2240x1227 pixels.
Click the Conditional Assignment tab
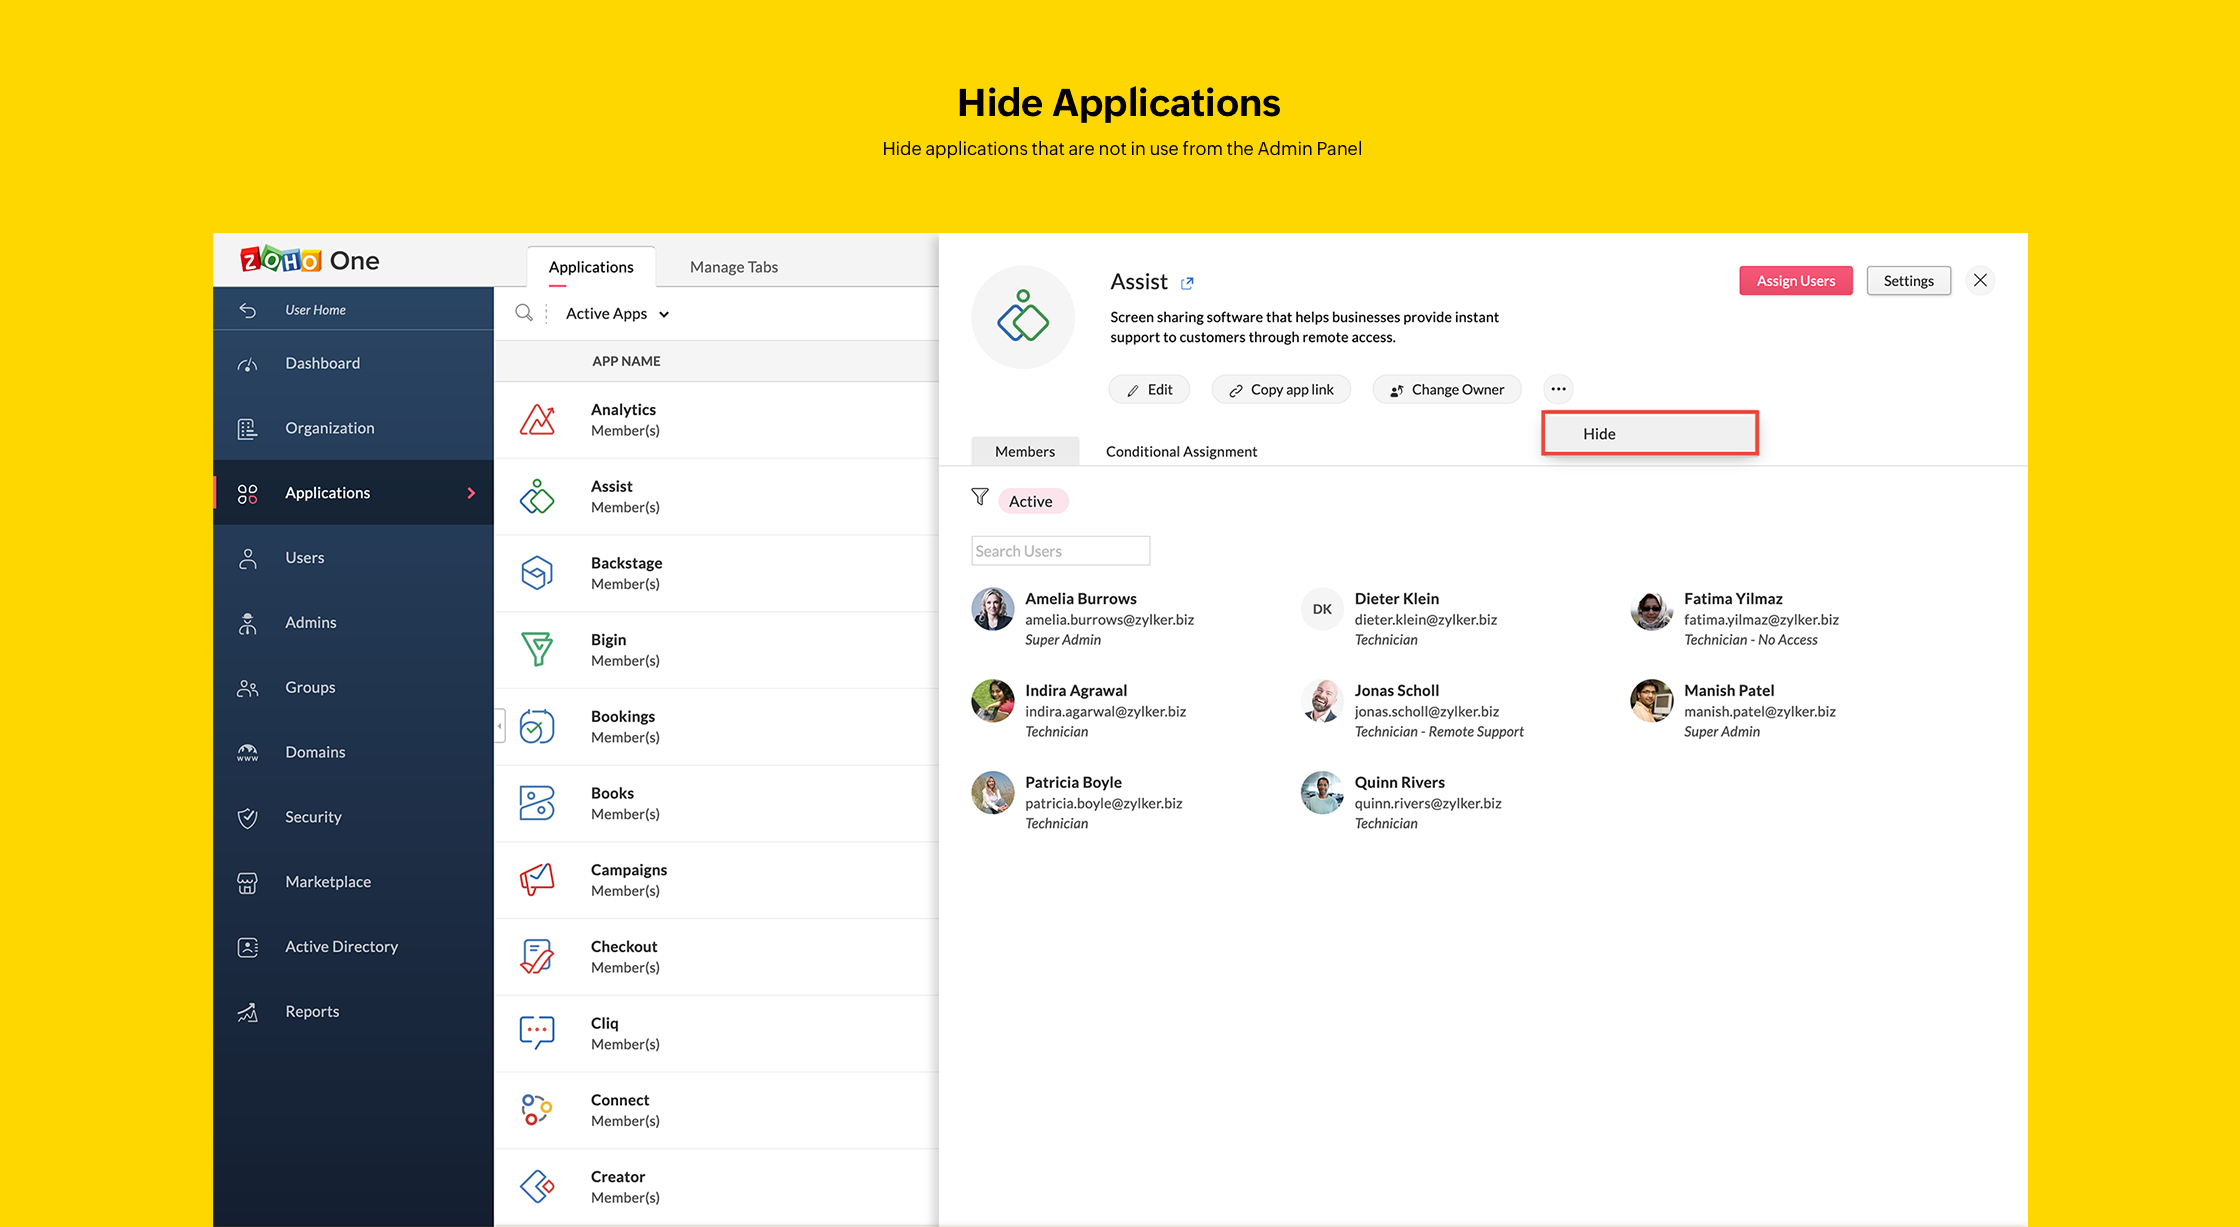click(1180, 450)
